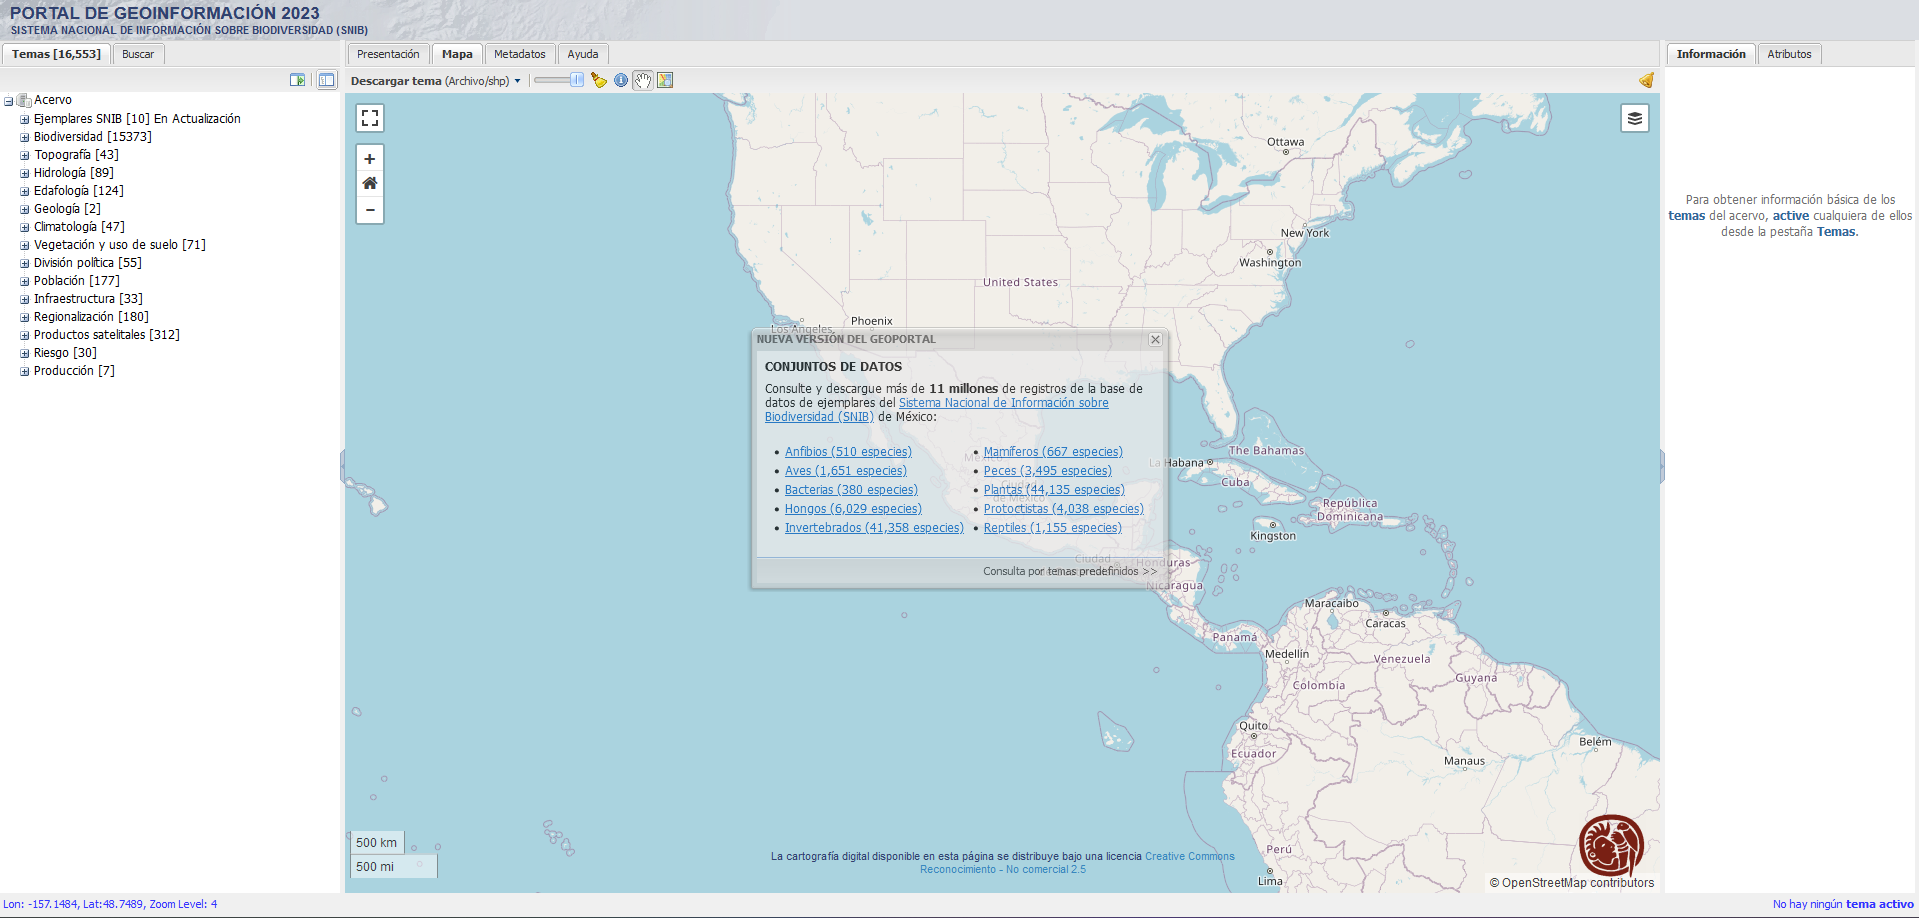Open the Bacterias (380 especies) link
This screenshot has width=1919, height=918.
tap(851, 490)
